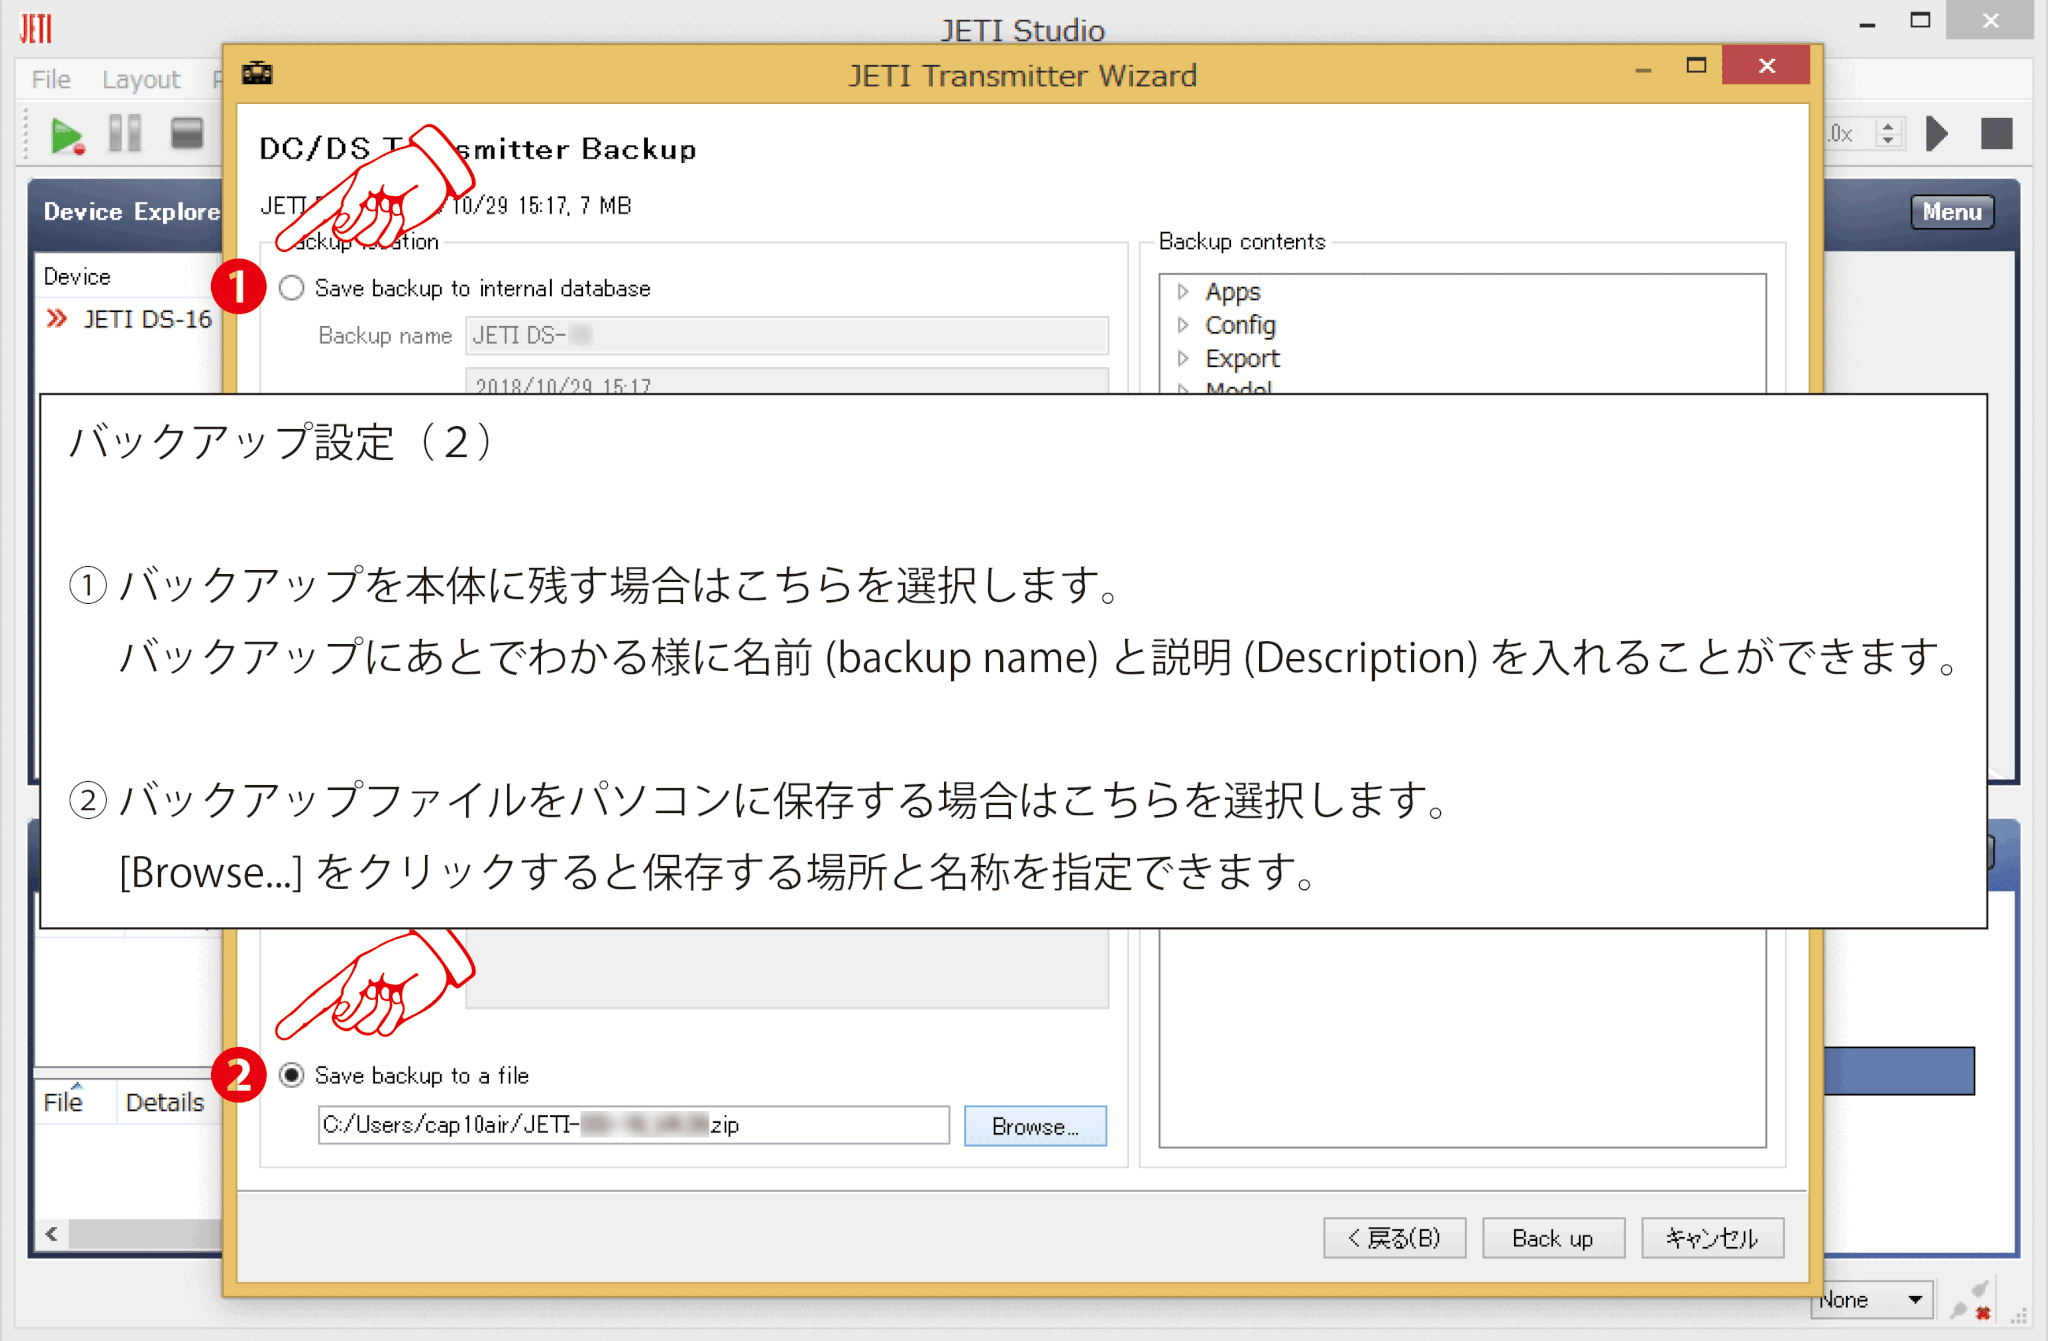Expand the Config tree node
Image resolution: width=2048 pixels, height=1341 pixels.
(x=1183, y=325)
